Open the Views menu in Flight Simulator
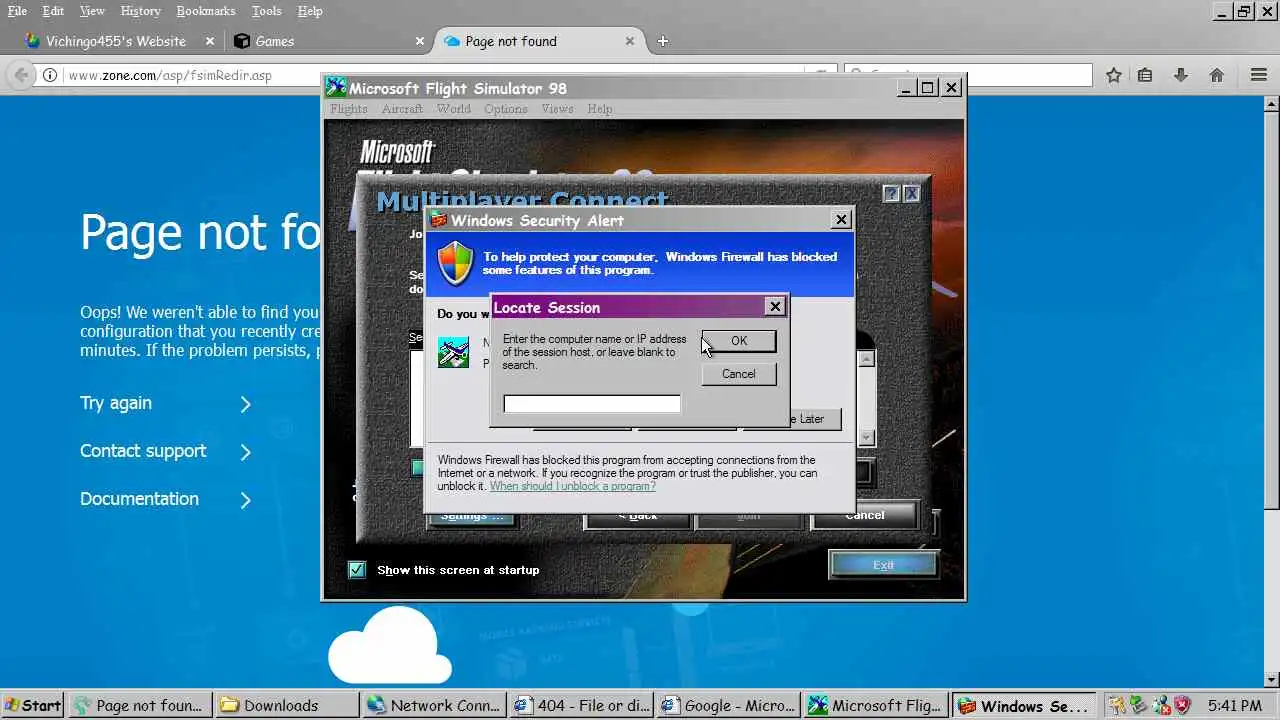Viewport: 1280px width, 720px height. coord(557,109)
